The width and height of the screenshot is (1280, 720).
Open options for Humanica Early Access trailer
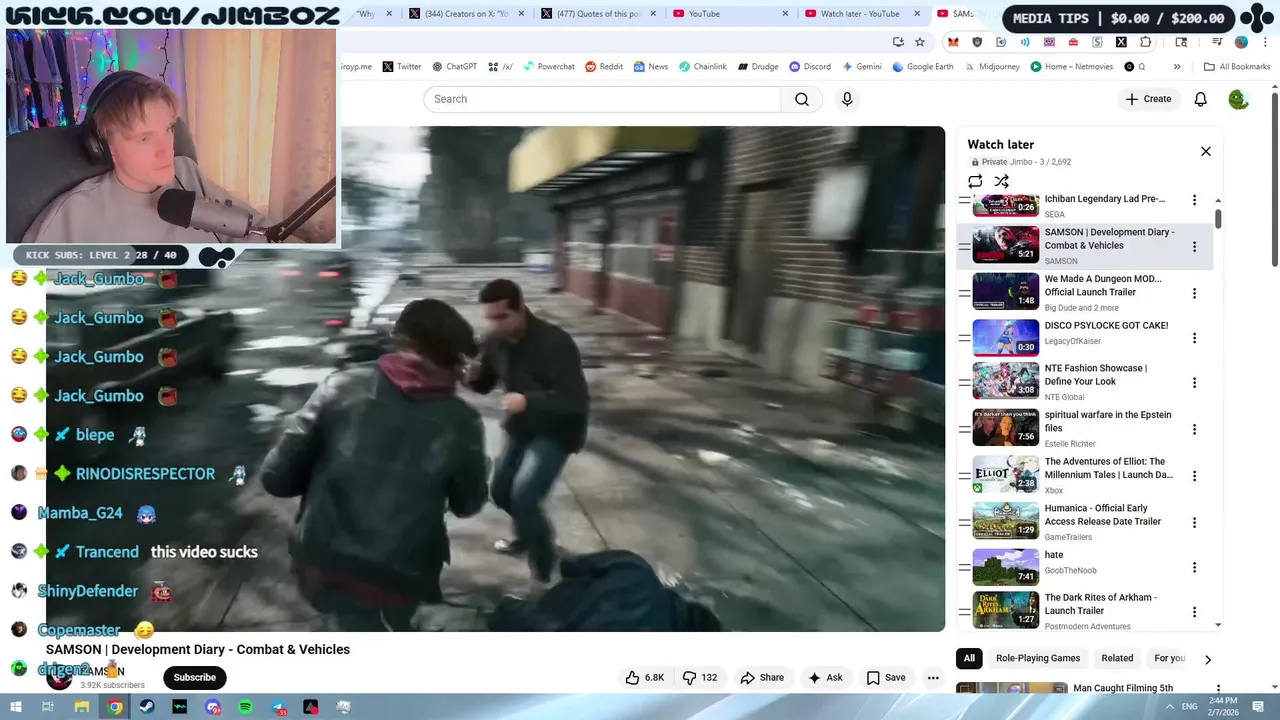click(1194, 522)
